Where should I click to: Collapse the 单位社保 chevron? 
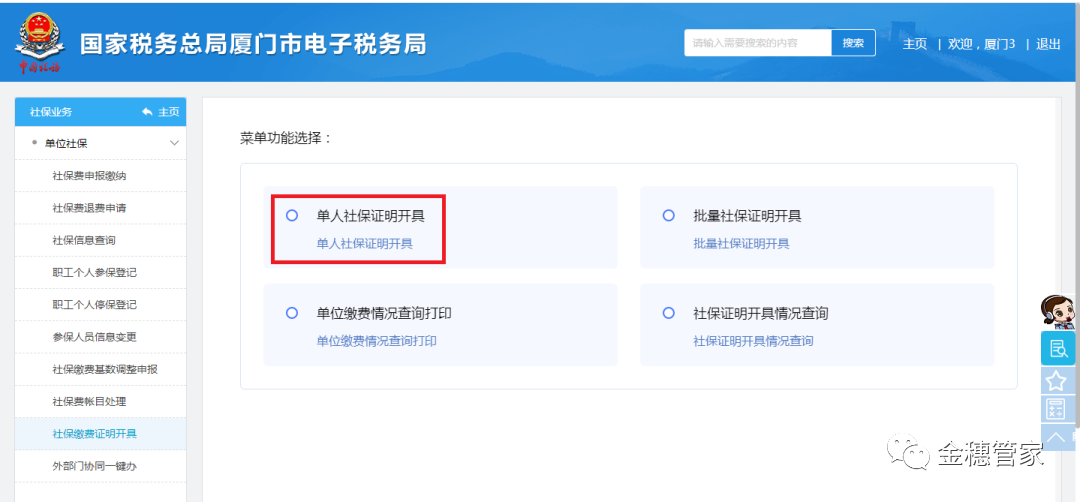tap(174, 143)
